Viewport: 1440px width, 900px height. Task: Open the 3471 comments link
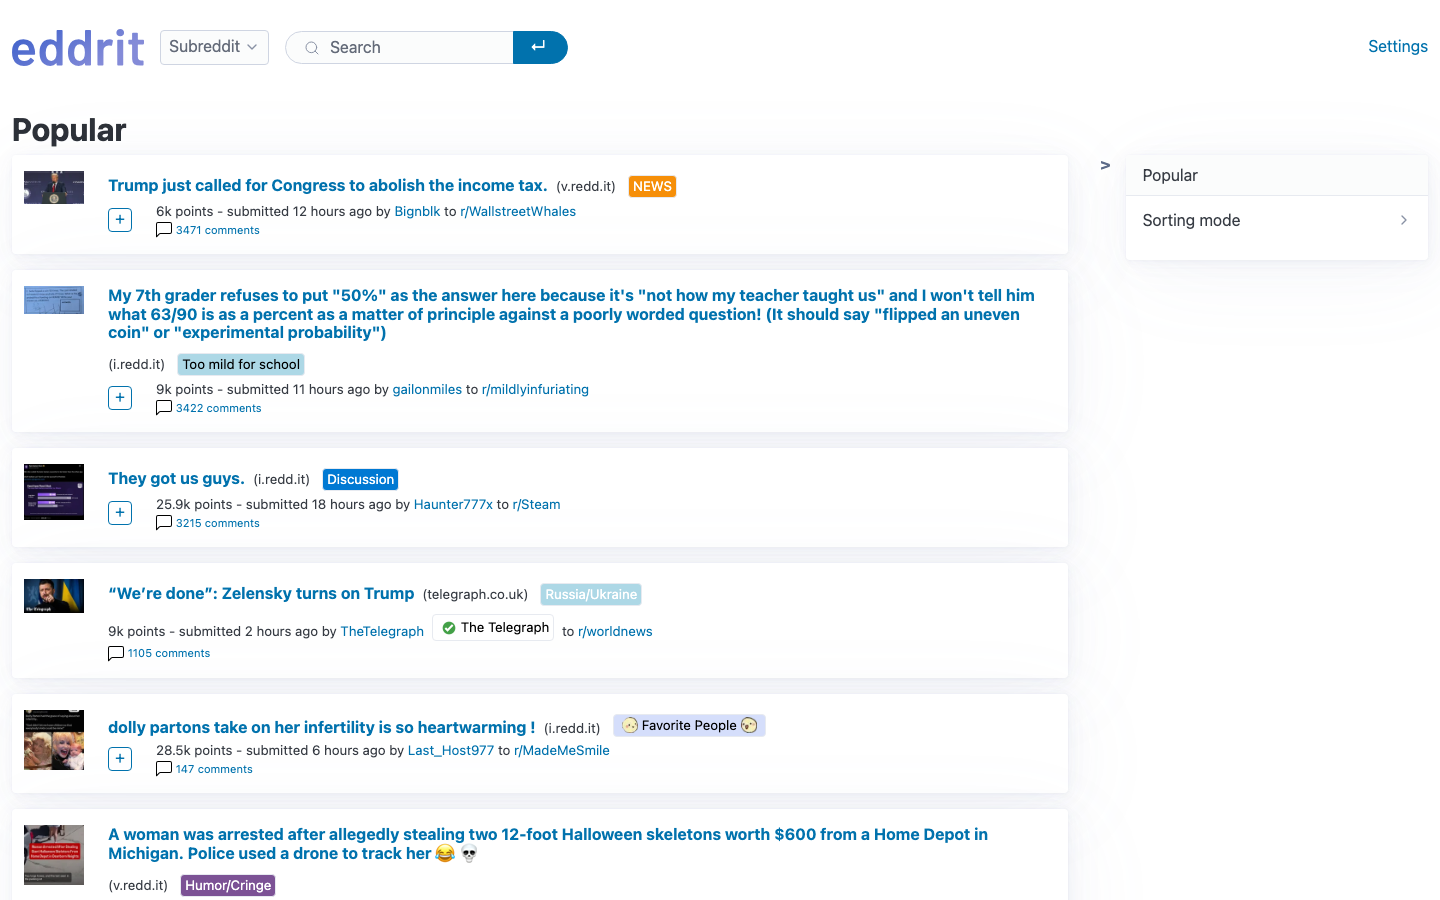tap(217, 230)
